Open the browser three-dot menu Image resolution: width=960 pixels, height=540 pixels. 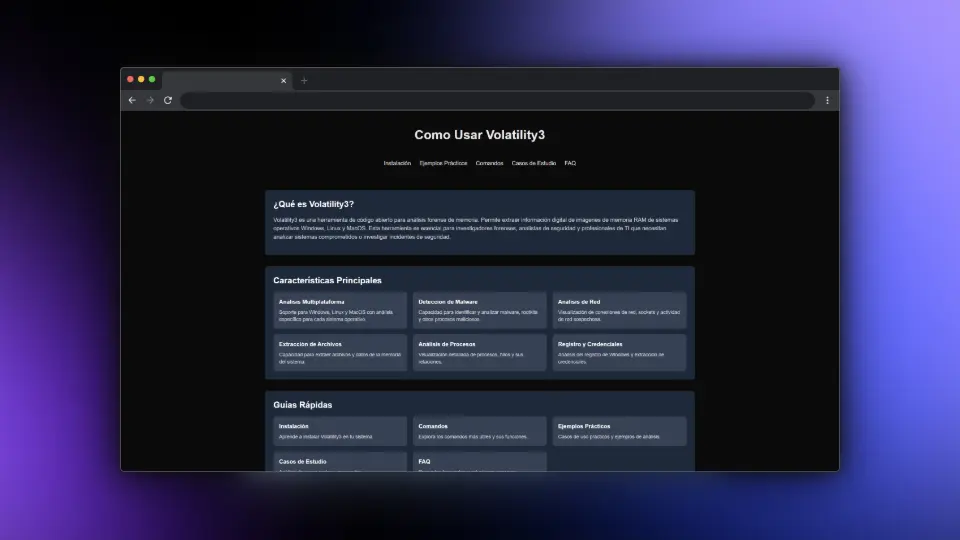point(827,100)
